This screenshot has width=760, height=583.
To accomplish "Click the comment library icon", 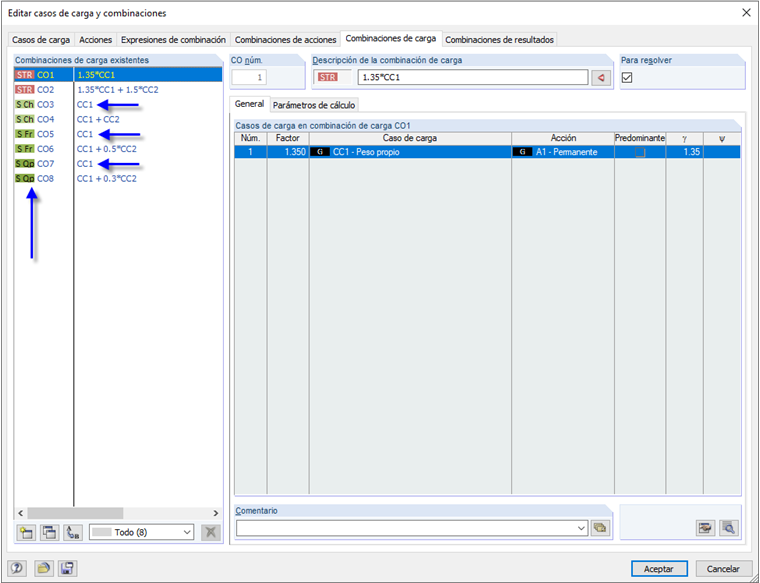I will (600, 528).
